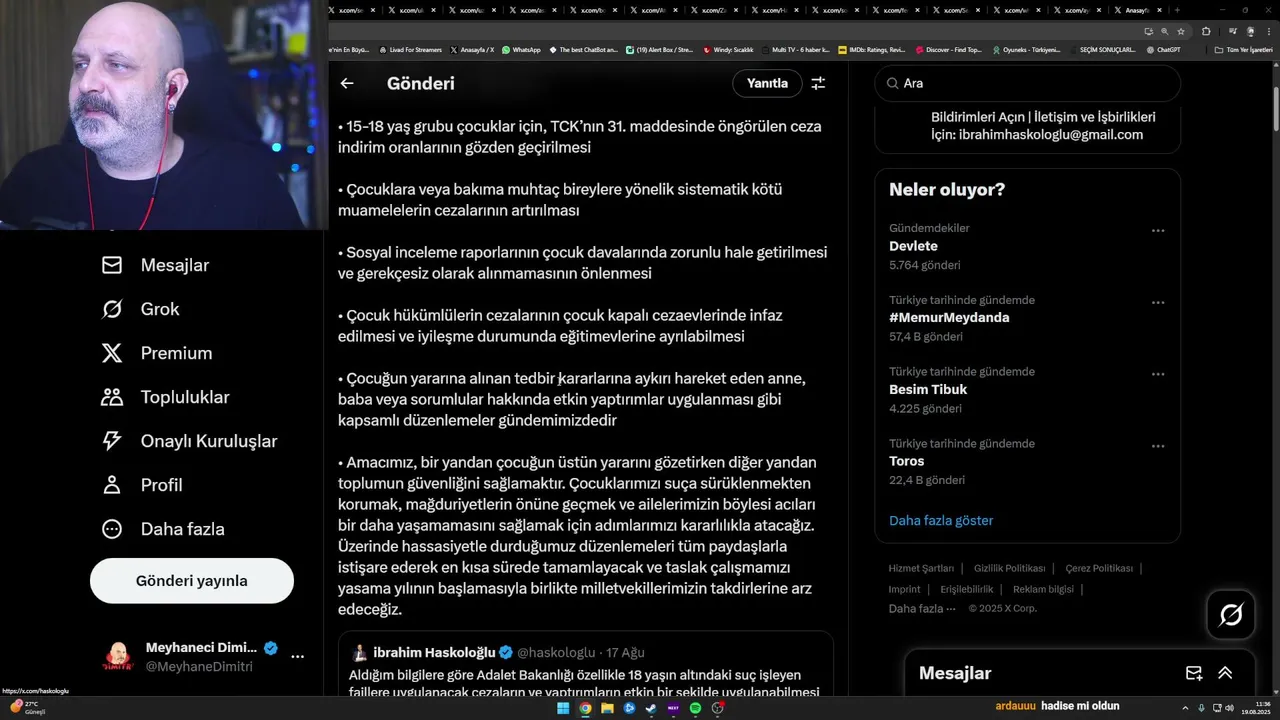Open the Imprint footer link

(905, 590)
